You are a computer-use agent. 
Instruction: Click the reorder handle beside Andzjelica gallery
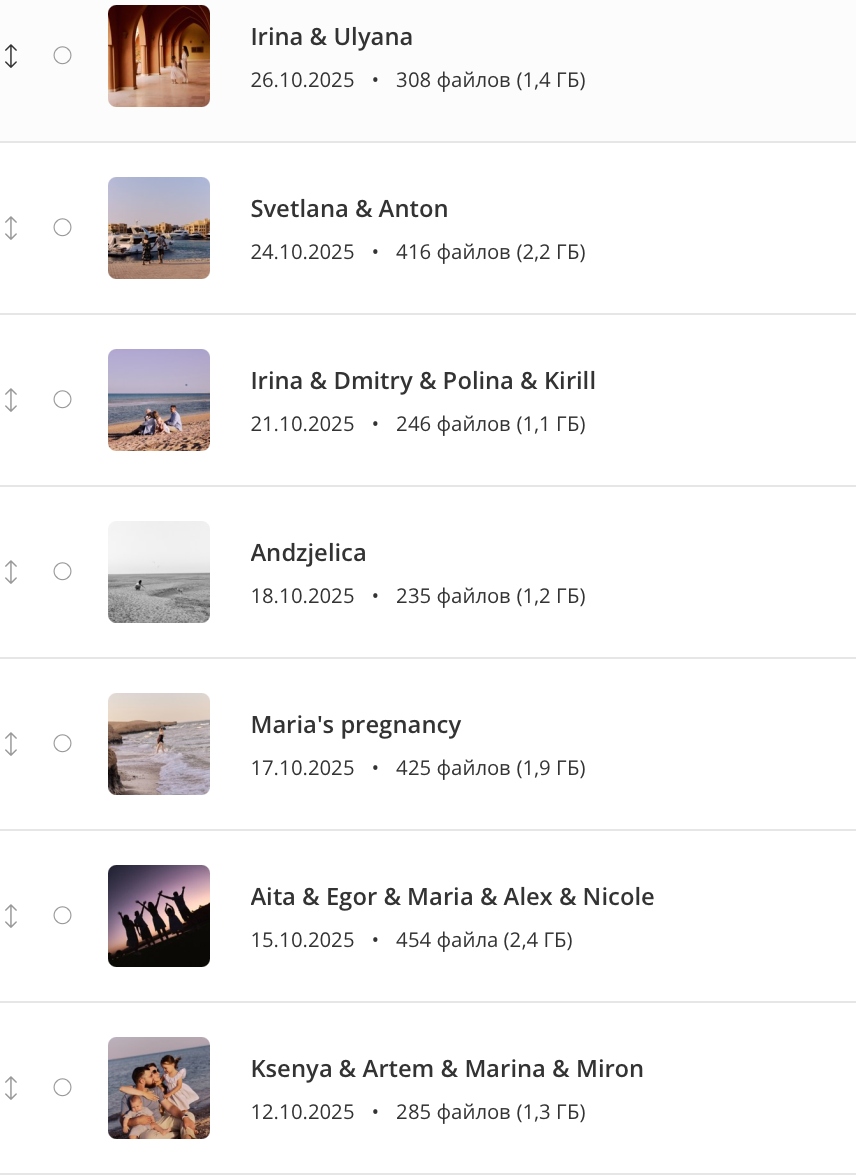[x=11, y=572]
